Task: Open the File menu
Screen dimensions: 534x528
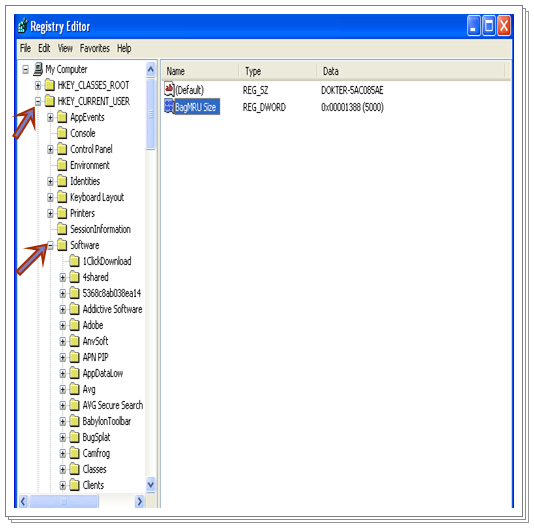Action: 25,48
